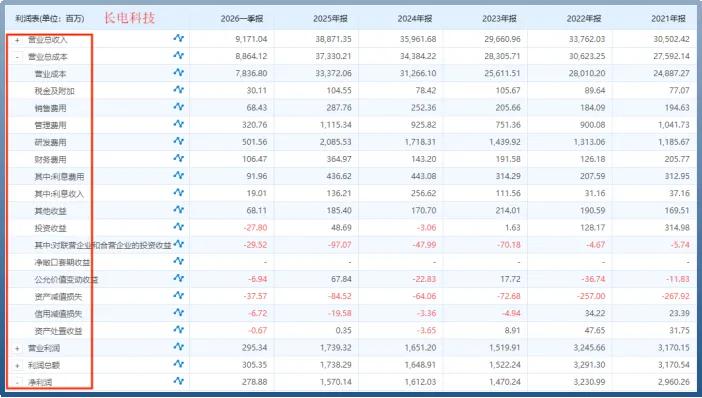Select the 2023年报 column header
Image resolution: width=702 pixels, height=398 pixels.
click(499, 19)
